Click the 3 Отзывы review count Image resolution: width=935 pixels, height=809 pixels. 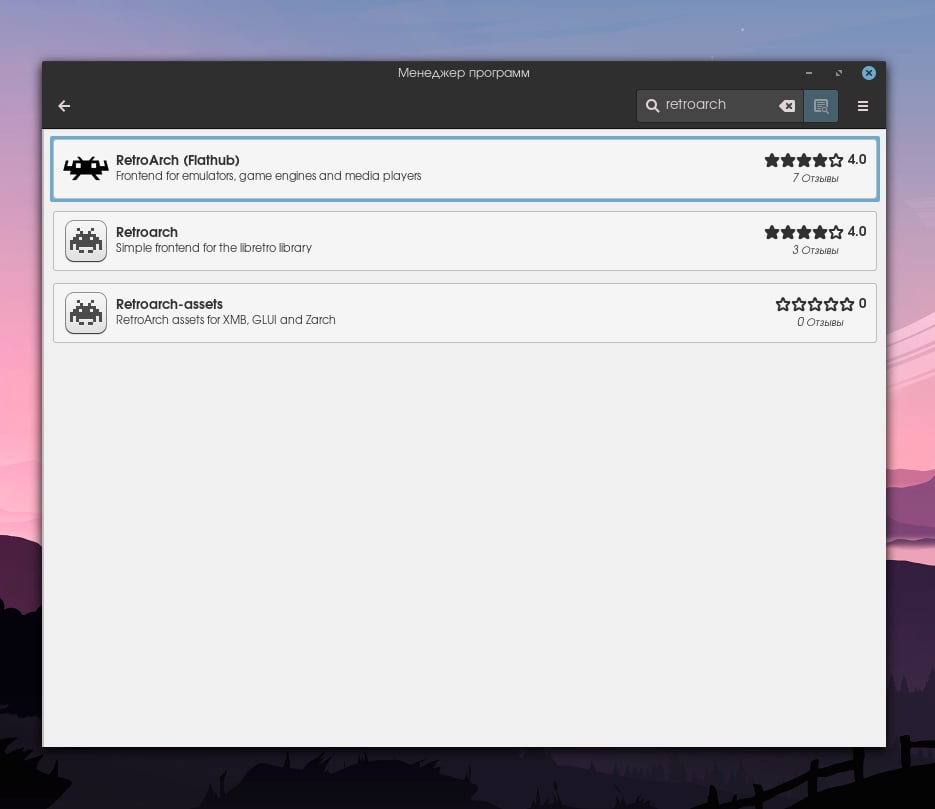tap(815, 250)
